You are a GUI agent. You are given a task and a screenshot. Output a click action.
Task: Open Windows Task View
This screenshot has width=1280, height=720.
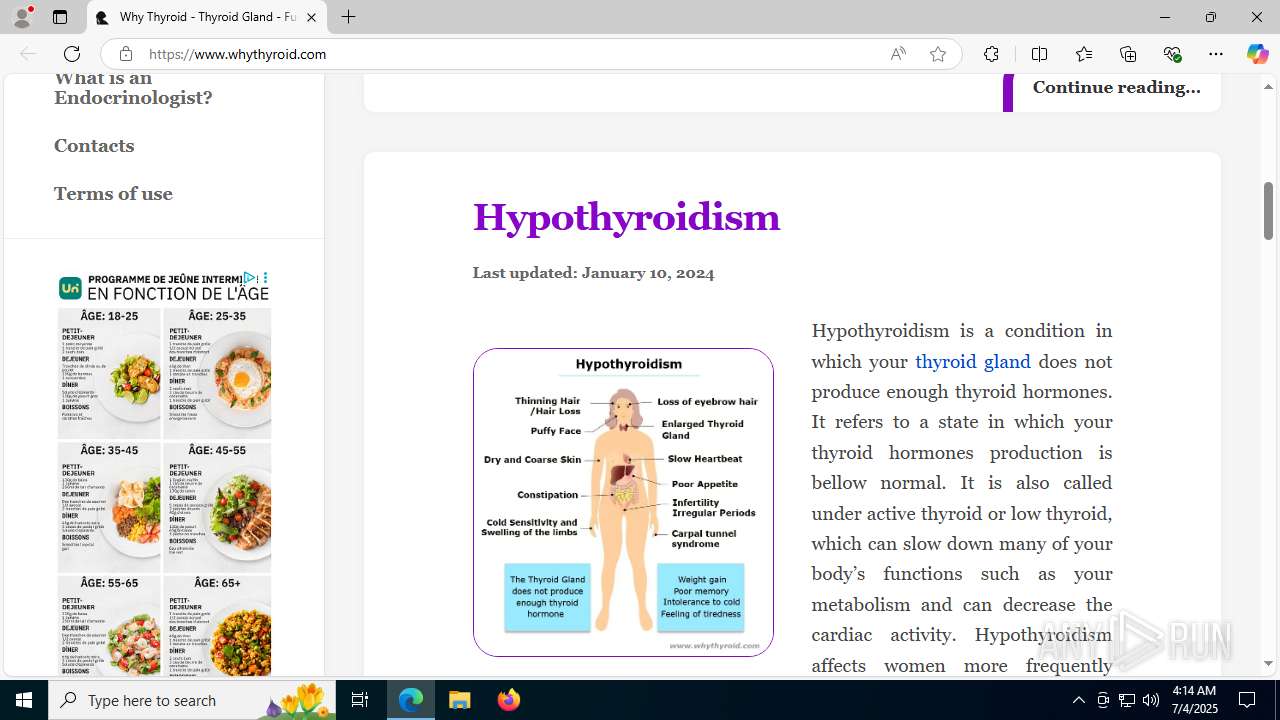(360, 700)
